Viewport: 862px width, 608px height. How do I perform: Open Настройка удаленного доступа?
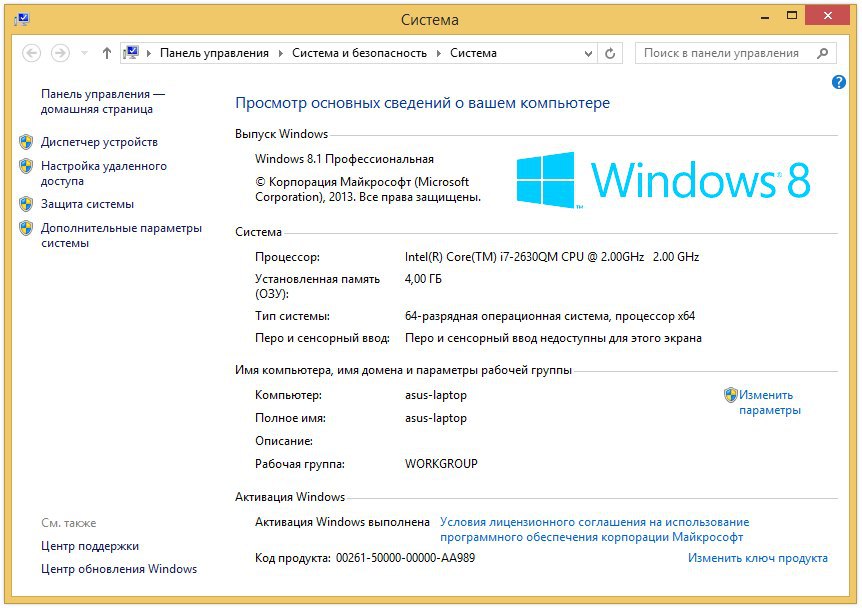pyautogui.click(x=103, y=173)
